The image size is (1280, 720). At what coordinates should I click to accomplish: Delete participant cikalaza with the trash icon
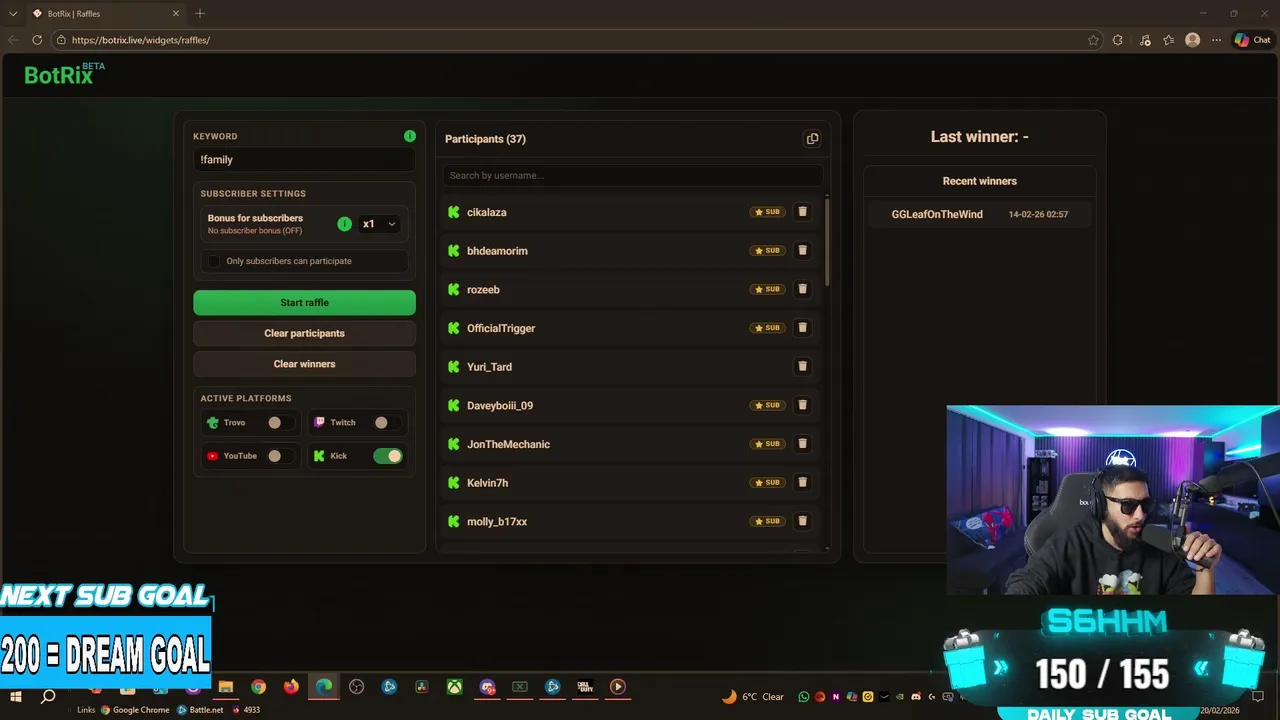[802, 212]
